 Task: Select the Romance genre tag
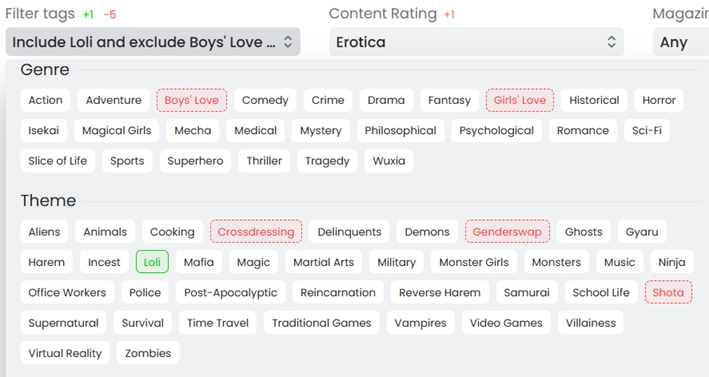(x=583, y=131)
